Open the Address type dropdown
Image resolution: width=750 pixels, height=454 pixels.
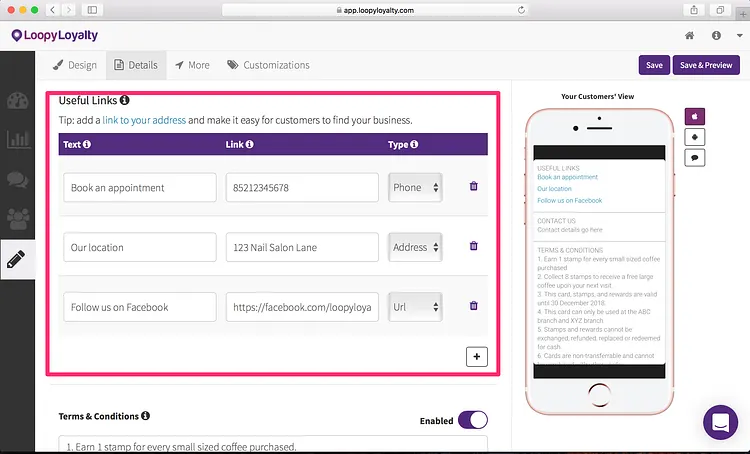coord(415,247)
